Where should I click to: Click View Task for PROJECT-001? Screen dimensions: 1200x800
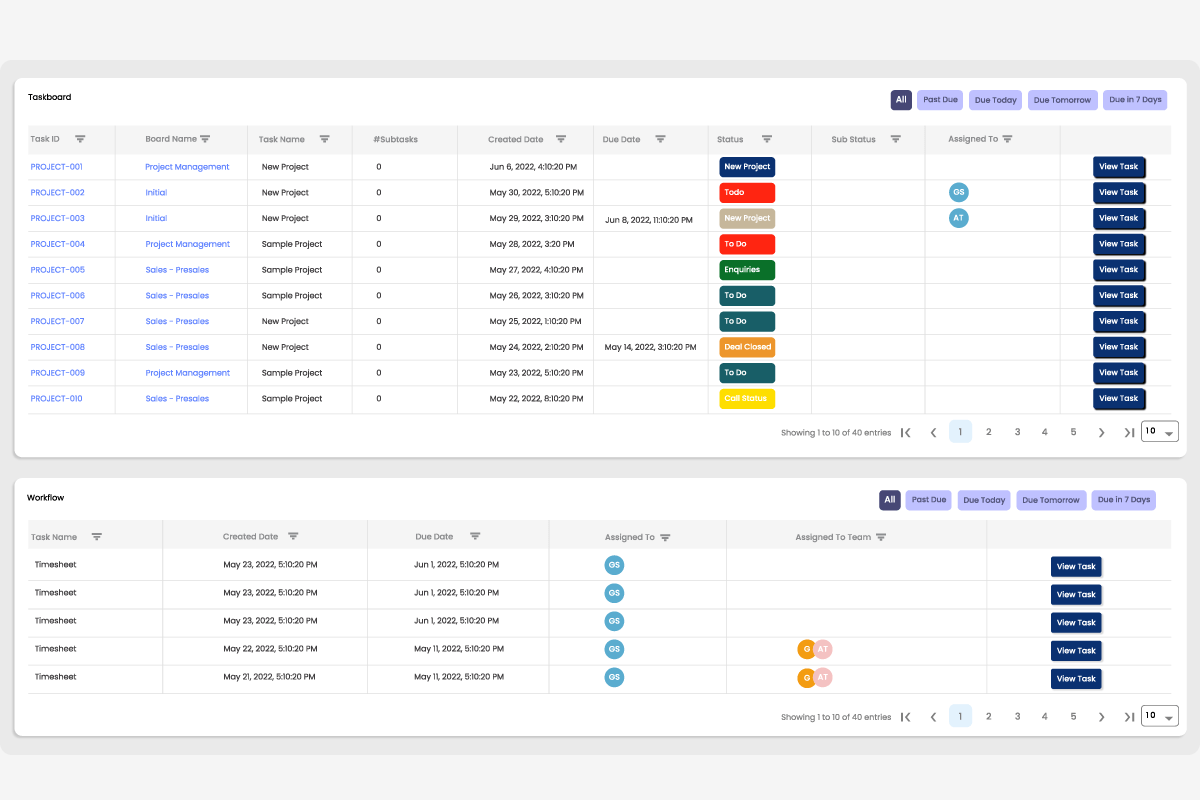pyautogui.click(x=1118, y=166)
